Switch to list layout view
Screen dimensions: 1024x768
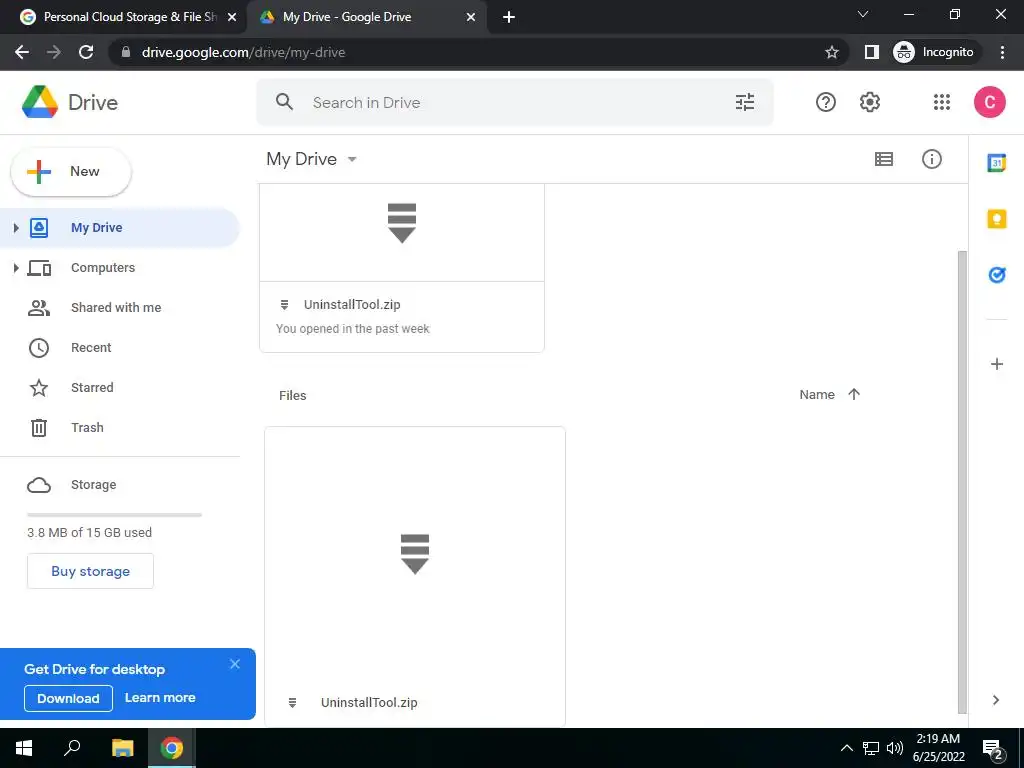884,159
